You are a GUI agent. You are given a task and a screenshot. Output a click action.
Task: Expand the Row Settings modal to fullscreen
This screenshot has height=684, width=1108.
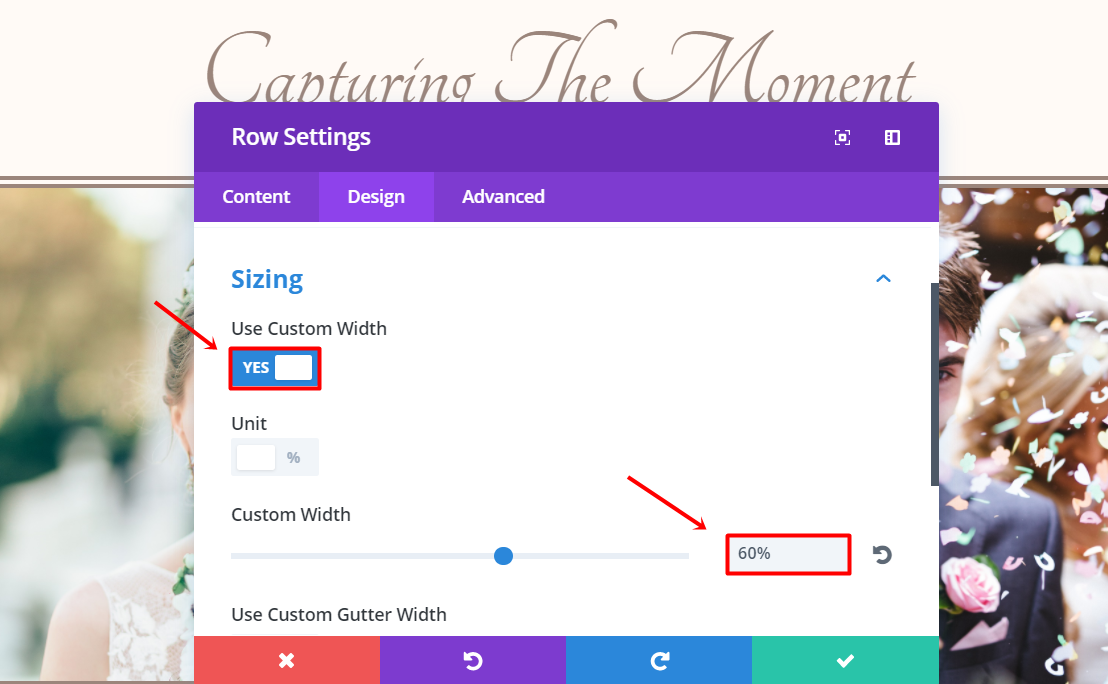(x=842, y=138)
